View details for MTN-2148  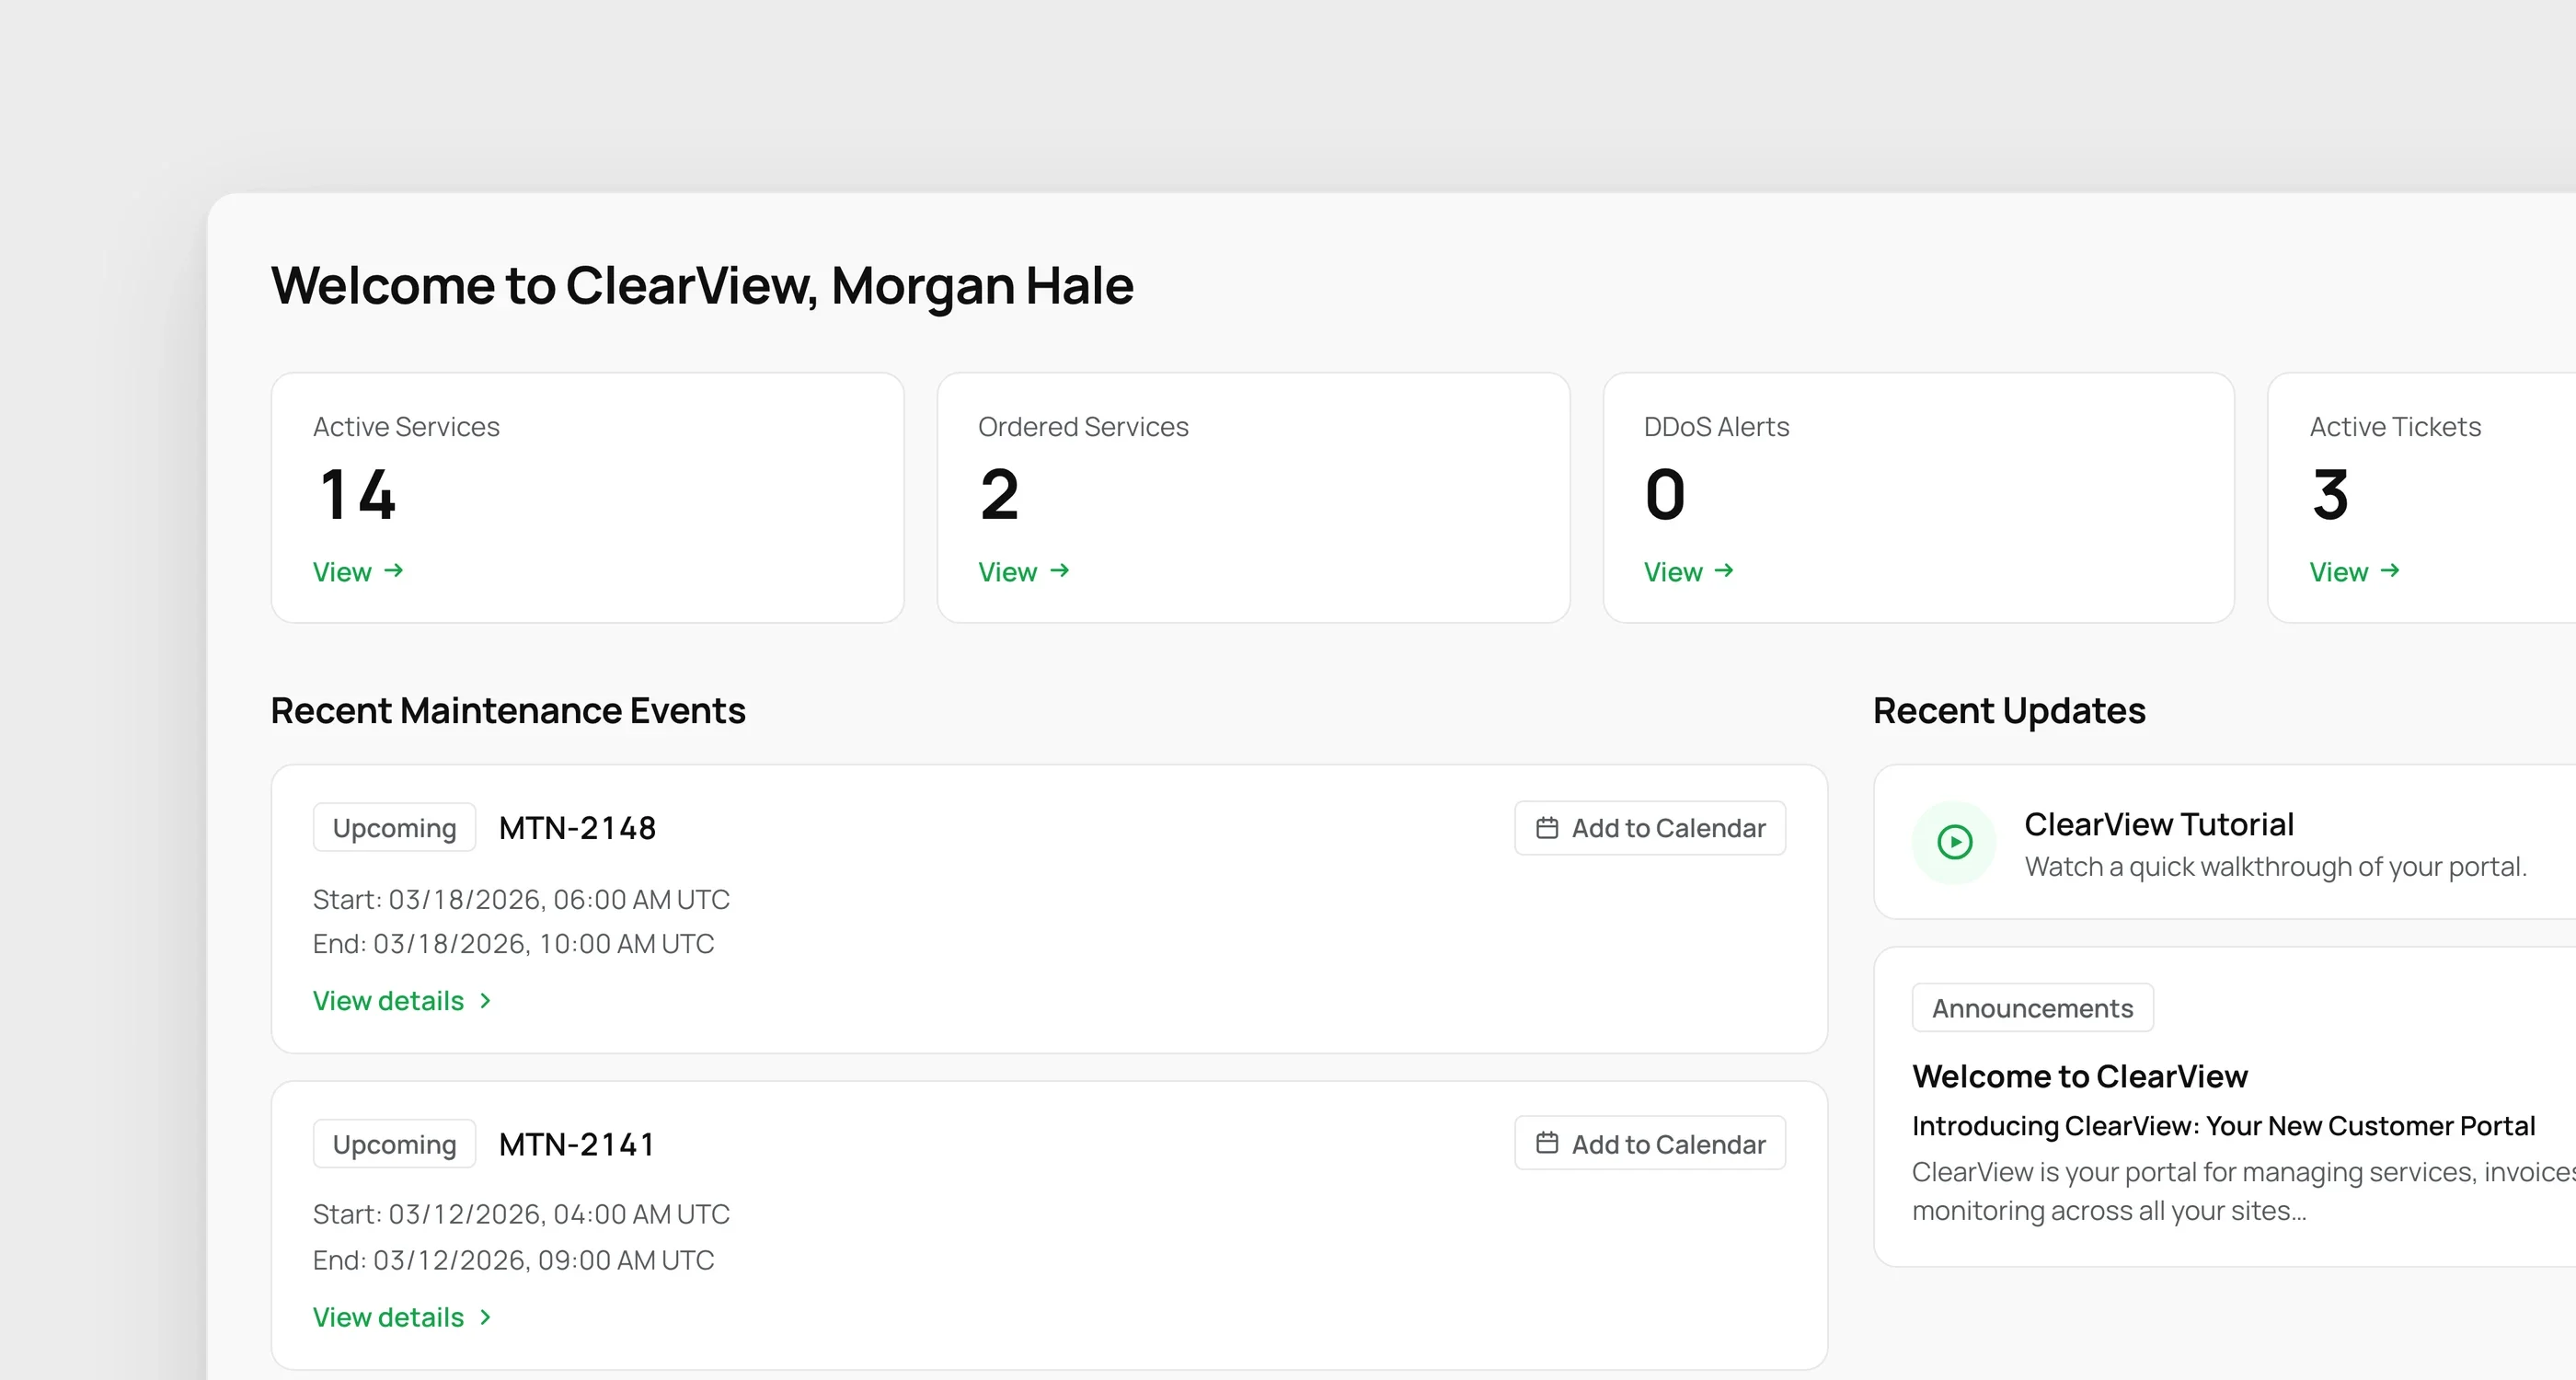(402, 1001)
